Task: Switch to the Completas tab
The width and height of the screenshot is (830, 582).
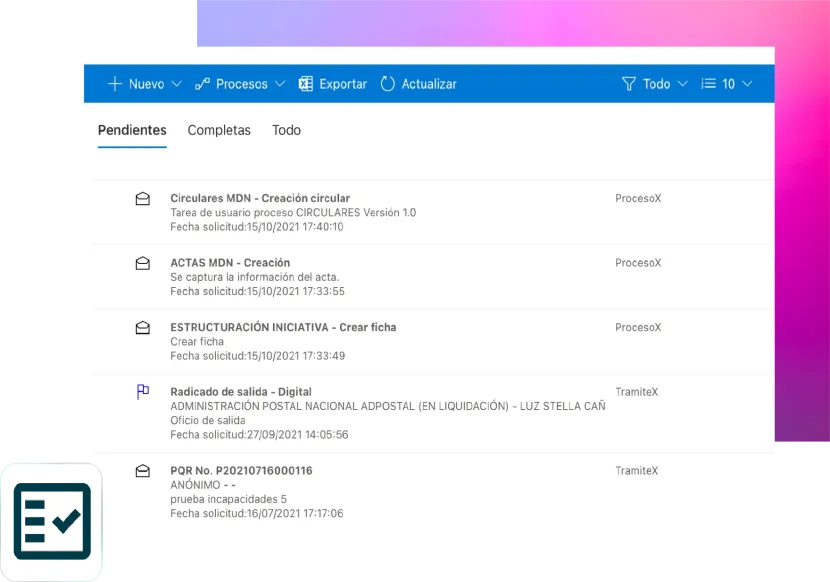Action: click(219, 130)
